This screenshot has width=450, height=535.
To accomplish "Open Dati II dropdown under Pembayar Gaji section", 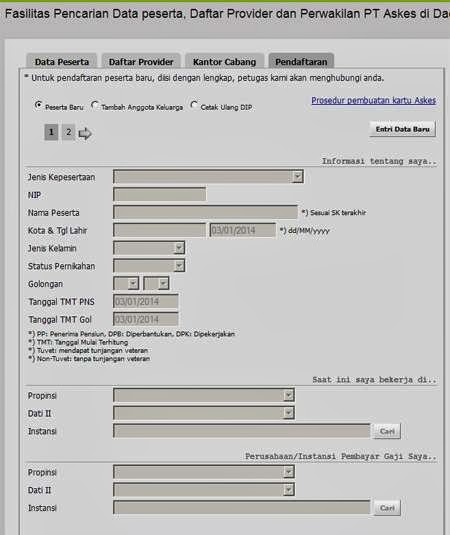I will [x=204, y=490].
